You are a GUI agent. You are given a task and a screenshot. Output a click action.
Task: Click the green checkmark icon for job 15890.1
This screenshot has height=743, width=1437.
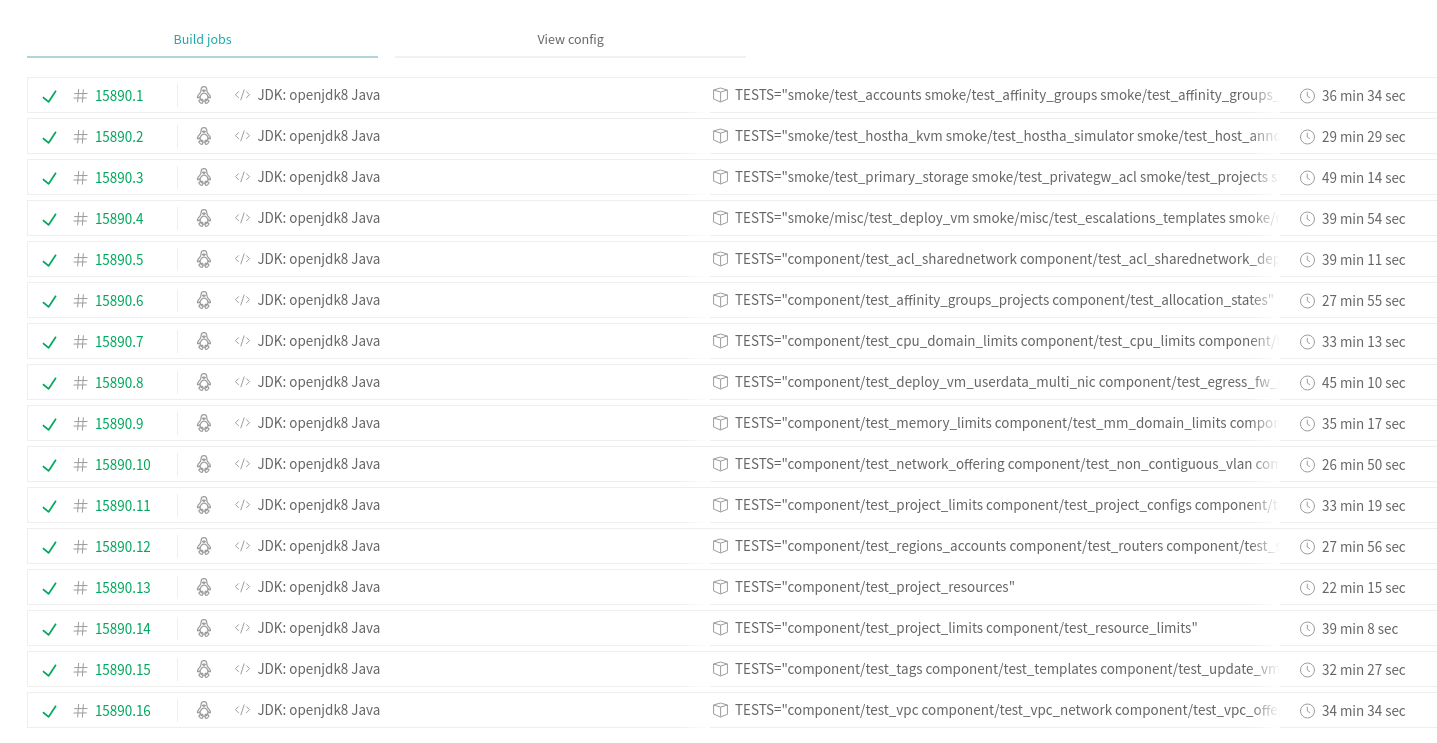click(x=49, y=96)
